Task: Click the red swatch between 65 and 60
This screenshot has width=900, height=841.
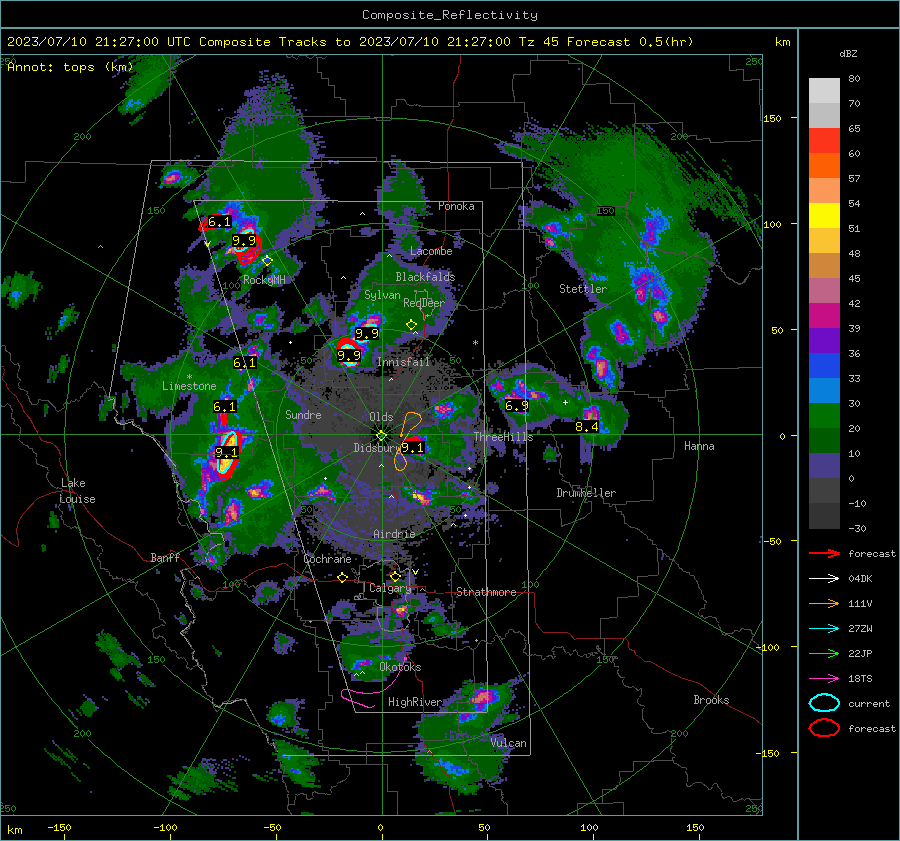Action: pyautogui.click(x=824, y=141)
